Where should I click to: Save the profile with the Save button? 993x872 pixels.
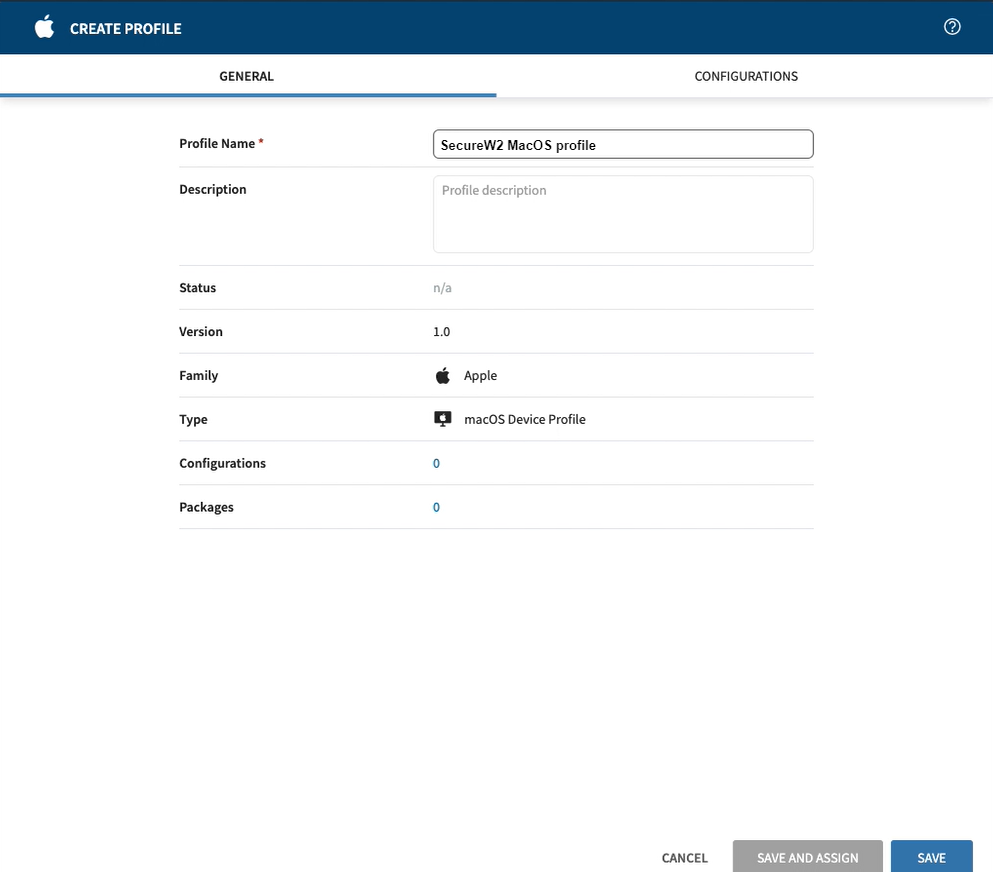[x=931, y=857]
